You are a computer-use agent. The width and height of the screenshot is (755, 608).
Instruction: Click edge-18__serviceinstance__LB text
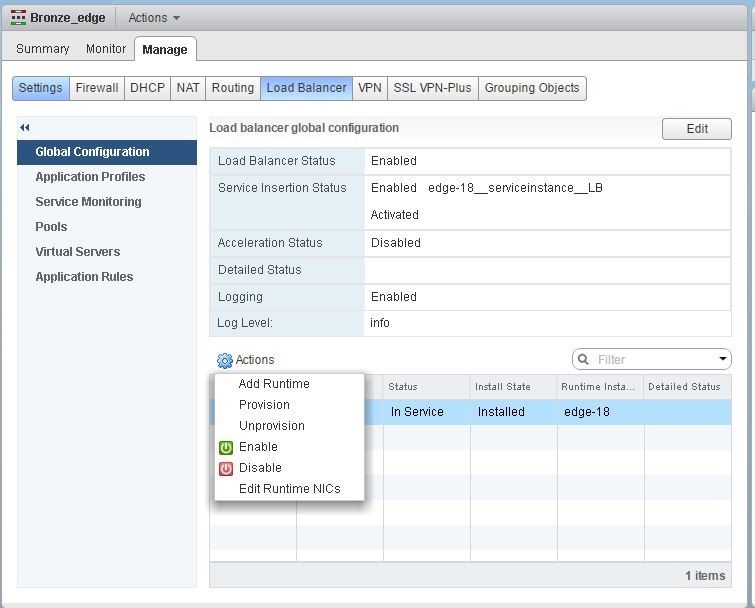pyautogui.click(x=515, y=188)
